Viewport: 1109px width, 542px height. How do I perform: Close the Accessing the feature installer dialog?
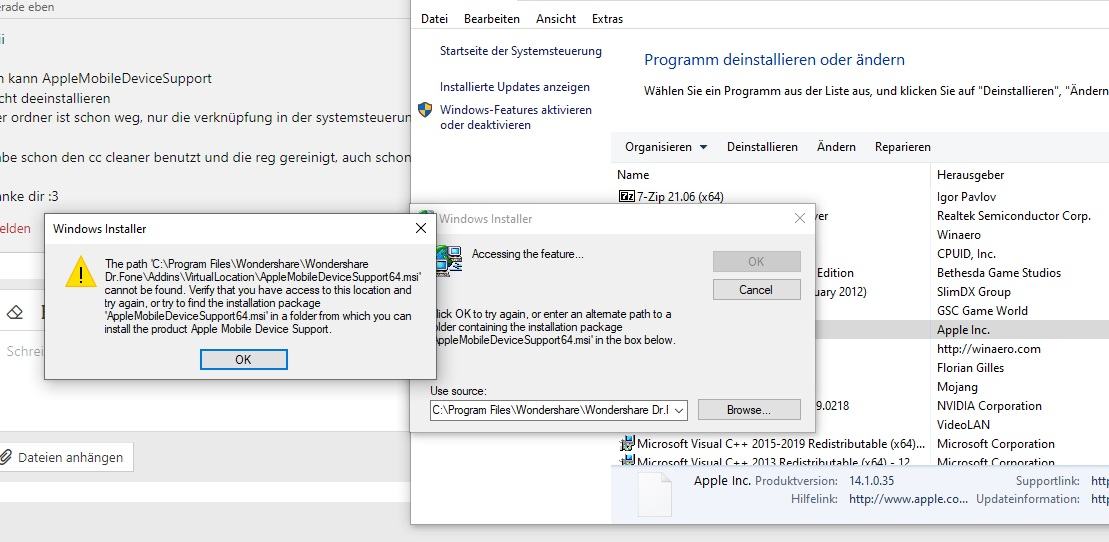800,219
